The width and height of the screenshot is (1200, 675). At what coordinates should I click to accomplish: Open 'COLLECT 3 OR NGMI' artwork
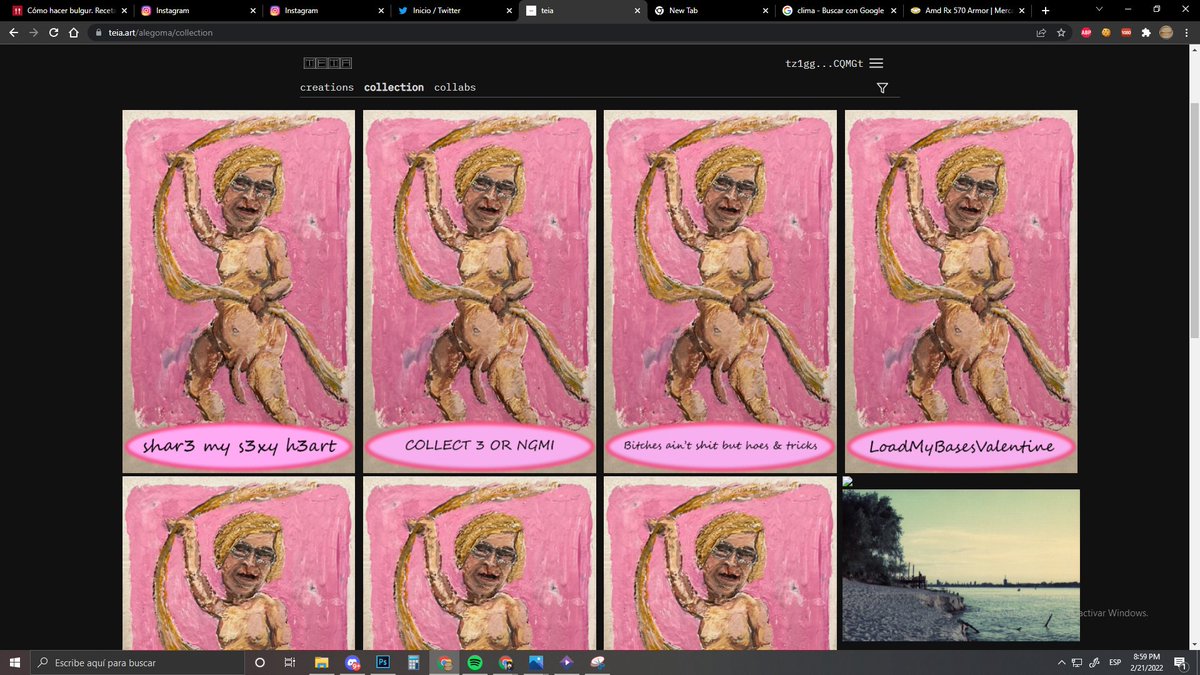click(x=479, y=291)
